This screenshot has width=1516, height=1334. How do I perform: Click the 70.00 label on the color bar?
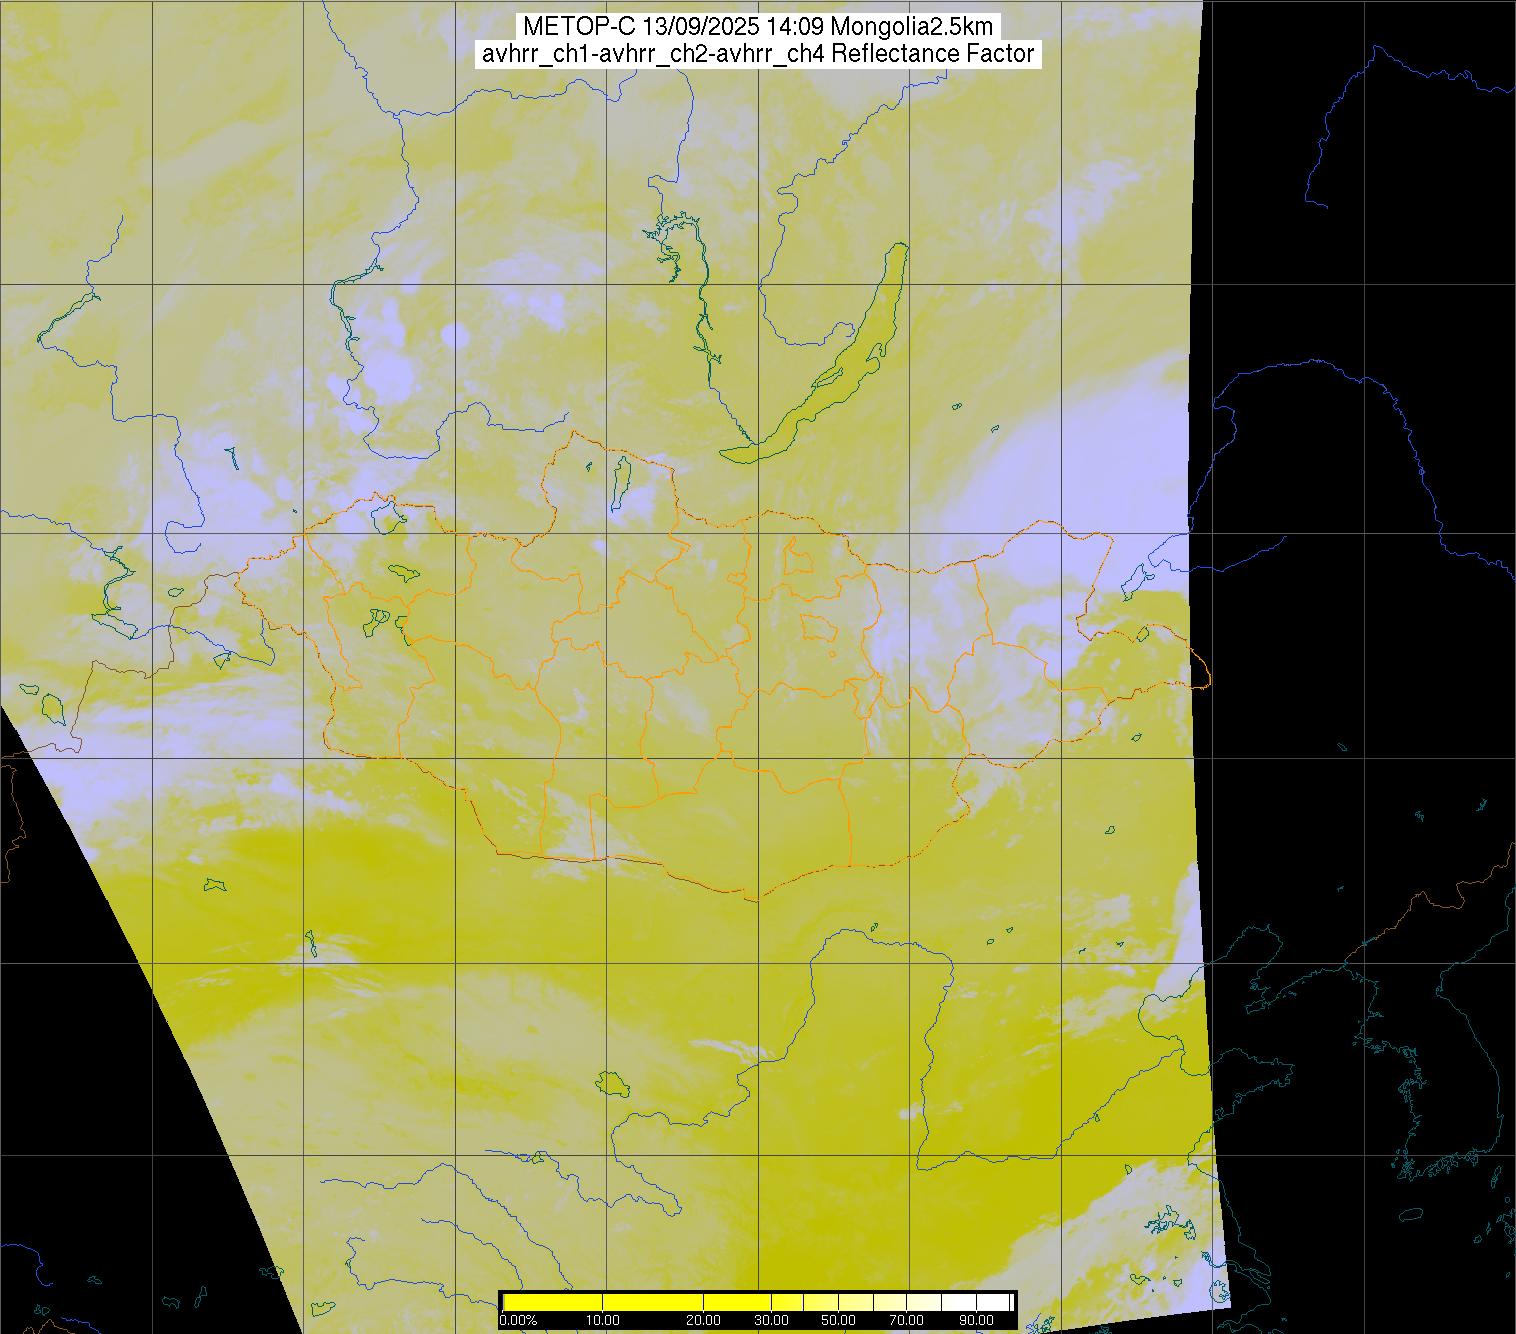point(906,1321)
